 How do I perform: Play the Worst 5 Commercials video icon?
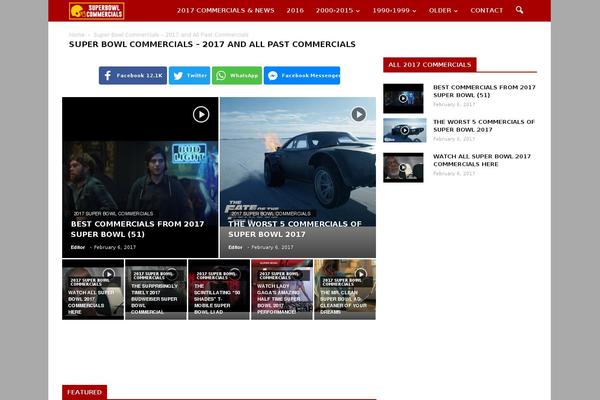point(359,114)
